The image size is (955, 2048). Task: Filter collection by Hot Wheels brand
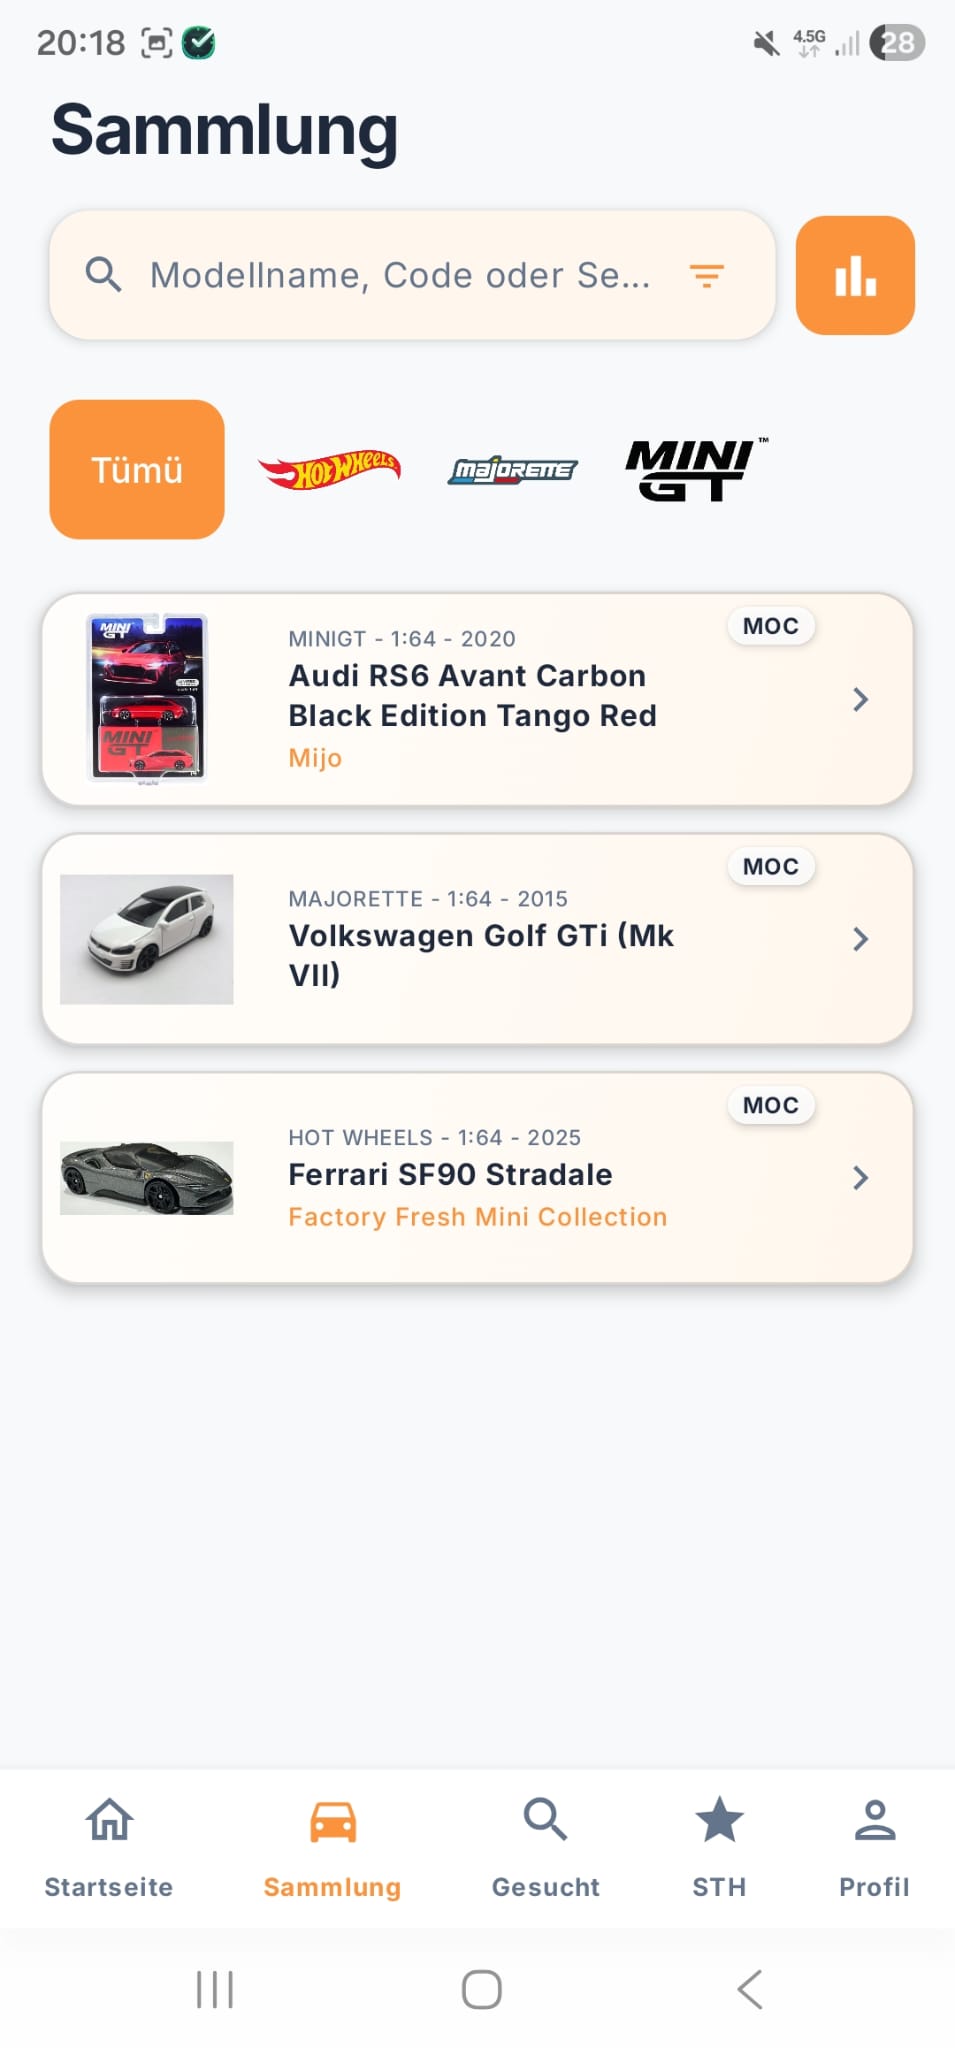330,469
